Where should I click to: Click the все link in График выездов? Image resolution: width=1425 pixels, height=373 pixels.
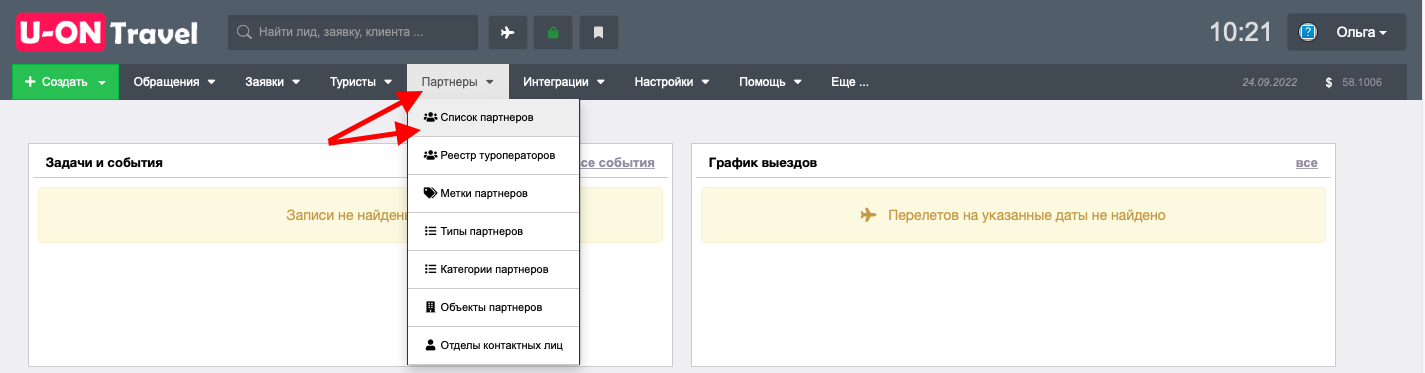tap(1306, 162)
